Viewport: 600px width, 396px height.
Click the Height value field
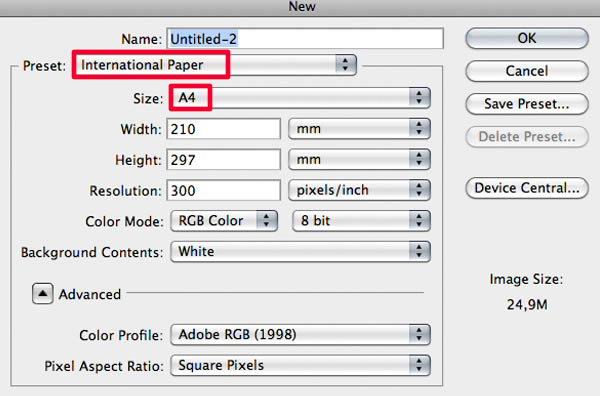[x=223, y=160]
